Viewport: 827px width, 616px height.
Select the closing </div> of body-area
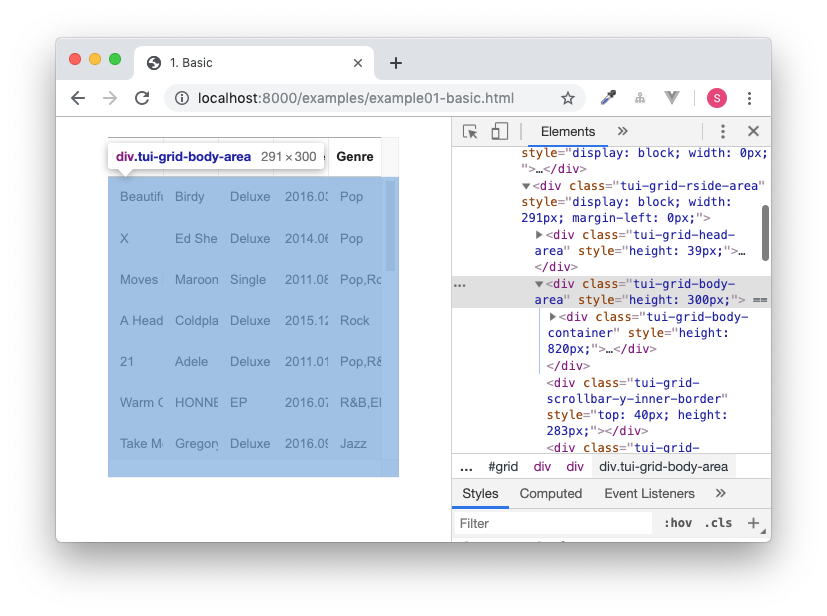(x=568, y=366)
